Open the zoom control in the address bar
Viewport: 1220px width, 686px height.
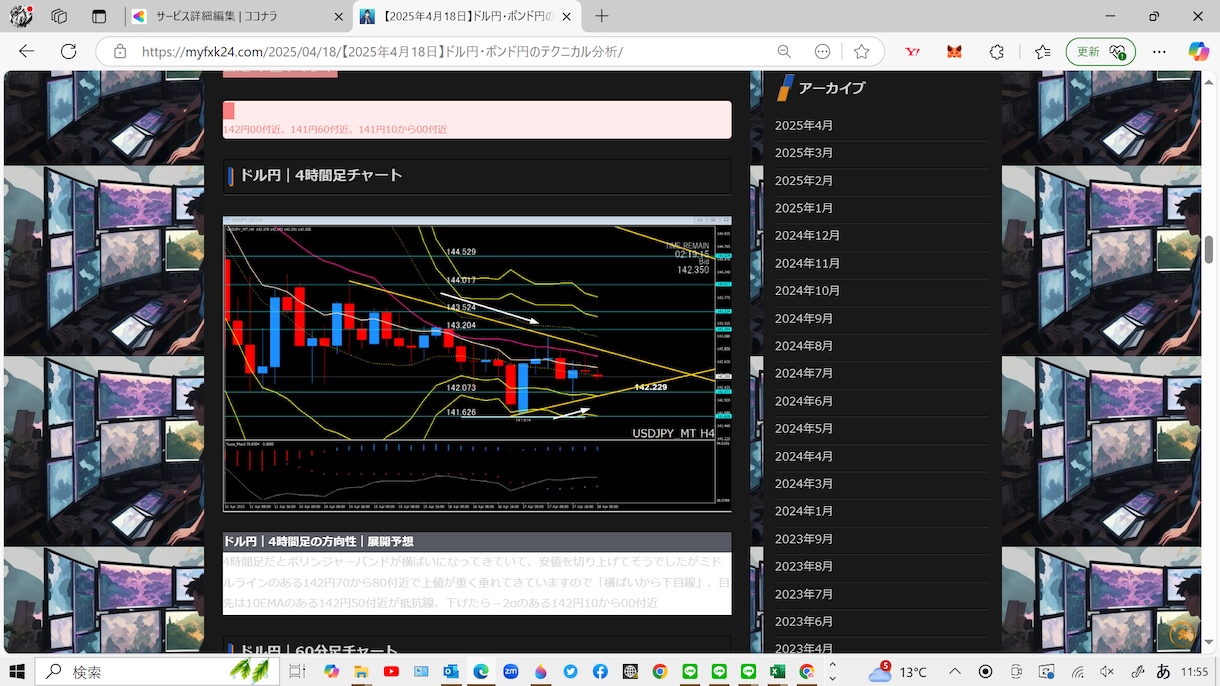785,51
